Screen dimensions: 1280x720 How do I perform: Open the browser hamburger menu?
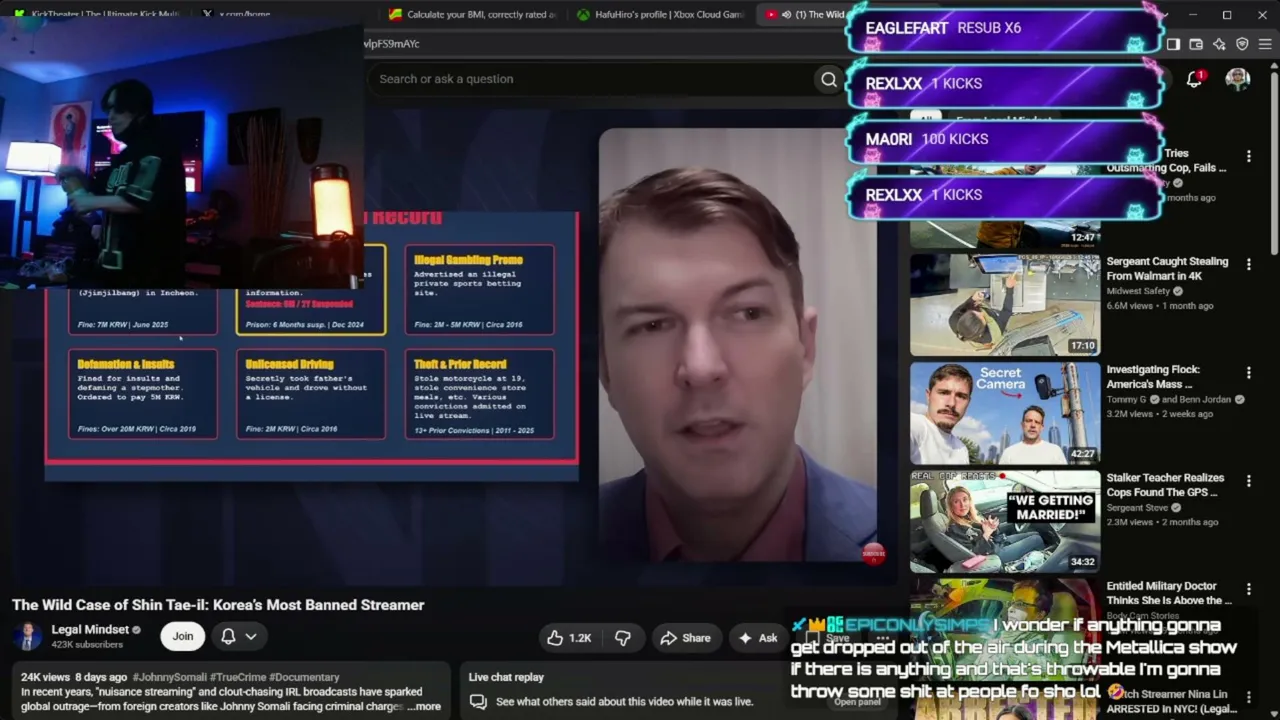1265,44
